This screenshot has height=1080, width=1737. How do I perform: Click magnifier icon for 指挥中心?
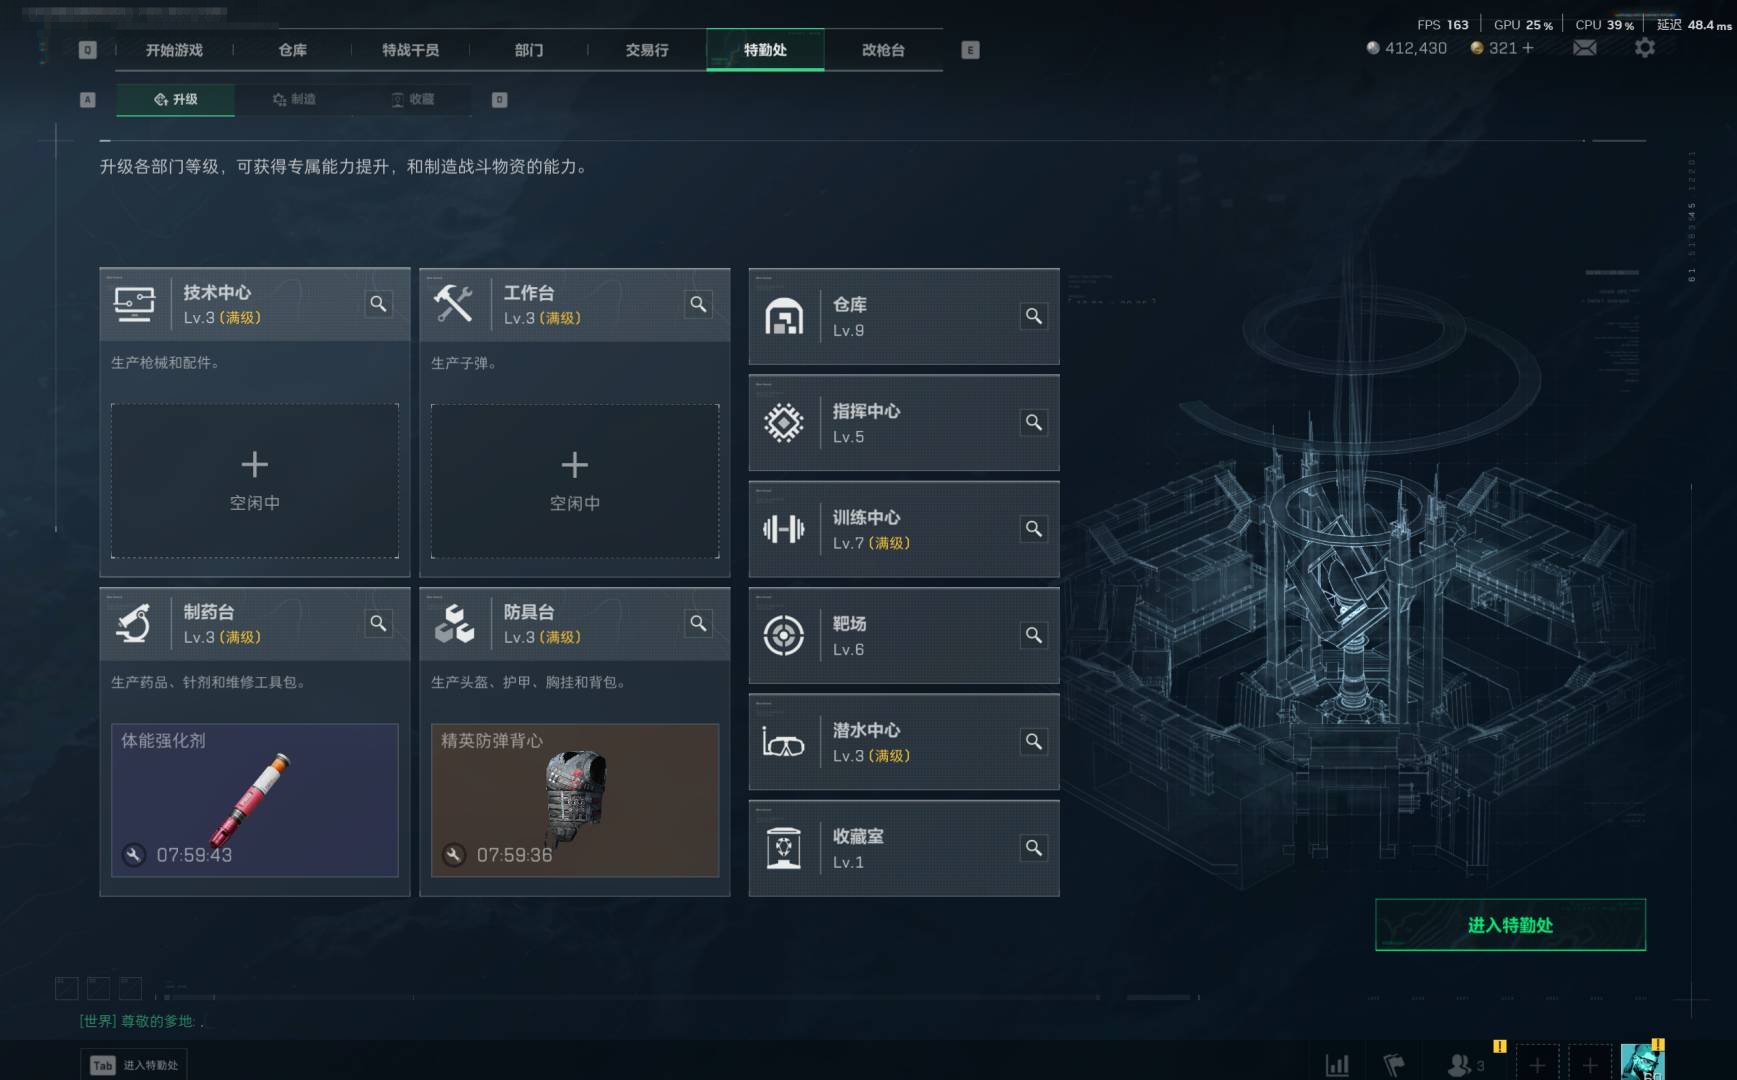pyautogui.click(x=1034, y=422)
